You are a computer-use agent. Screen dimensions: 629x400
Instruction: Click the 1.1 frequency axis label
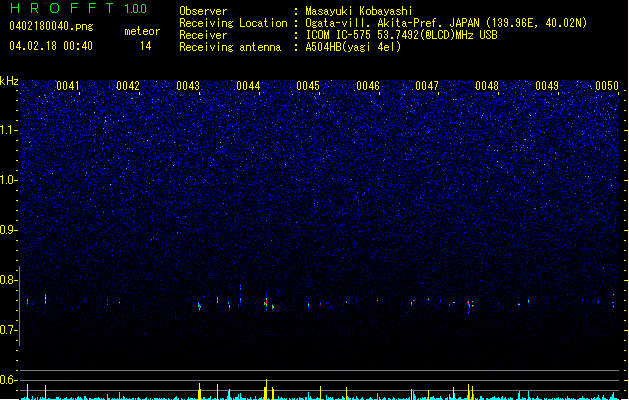coord(7,130)
